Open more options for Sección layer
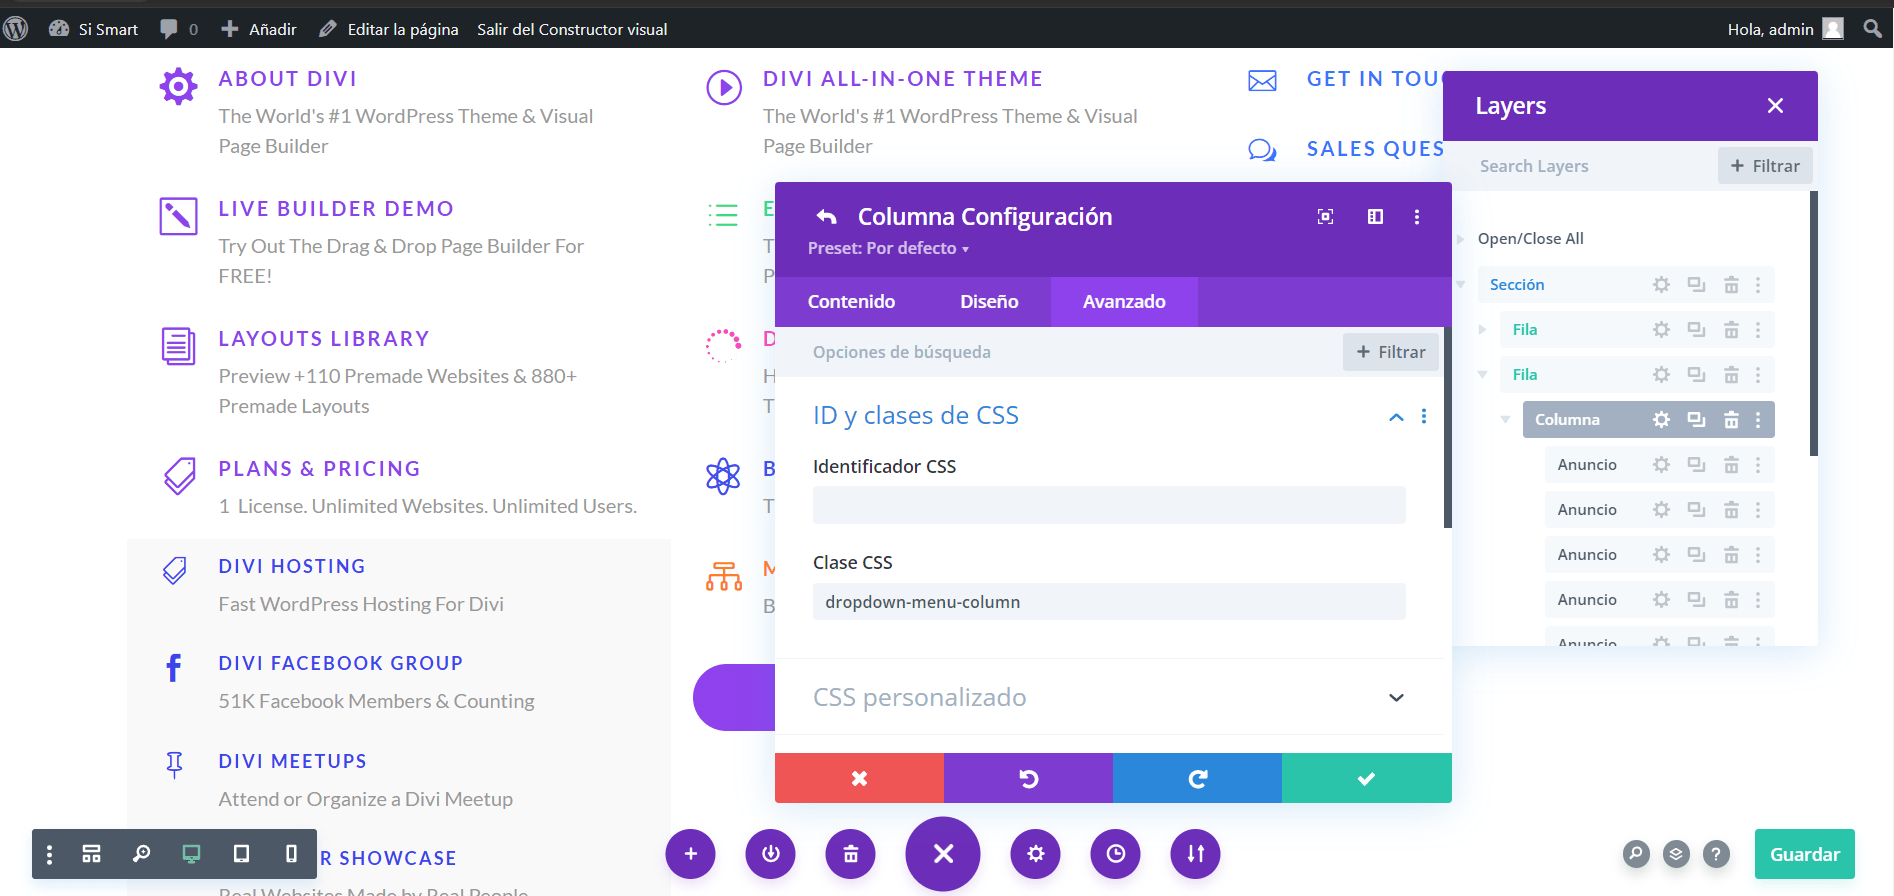Image resolution: width=1894 pixels, height=896 pixels. [1758, 285]
